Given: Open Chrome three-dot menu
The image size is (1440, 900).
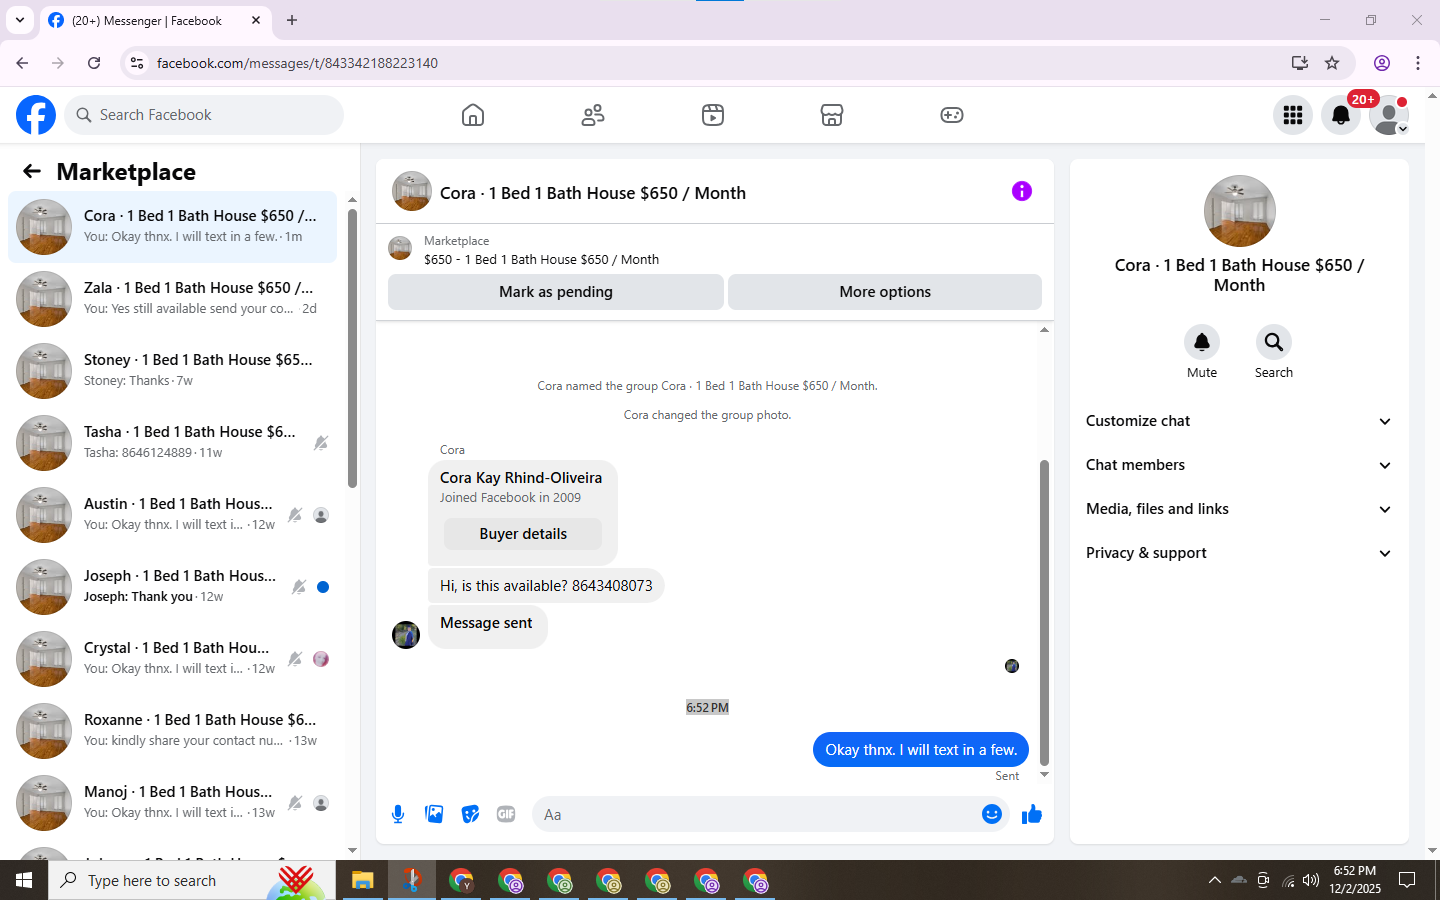Looking at the screenshot, I should click(x=1418, y=63).
